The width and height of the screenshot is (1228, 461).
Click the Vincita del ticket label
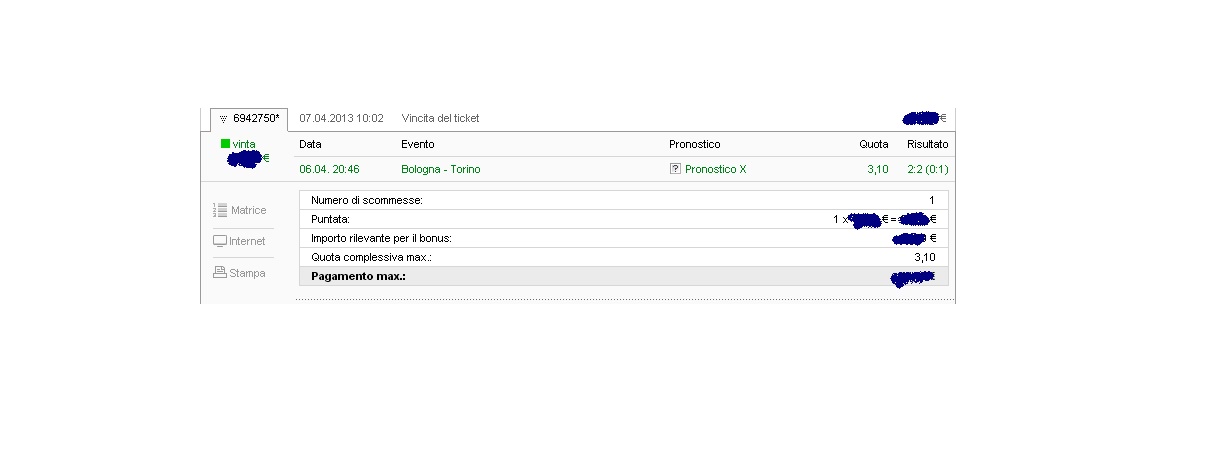click(x=440, y=118)
